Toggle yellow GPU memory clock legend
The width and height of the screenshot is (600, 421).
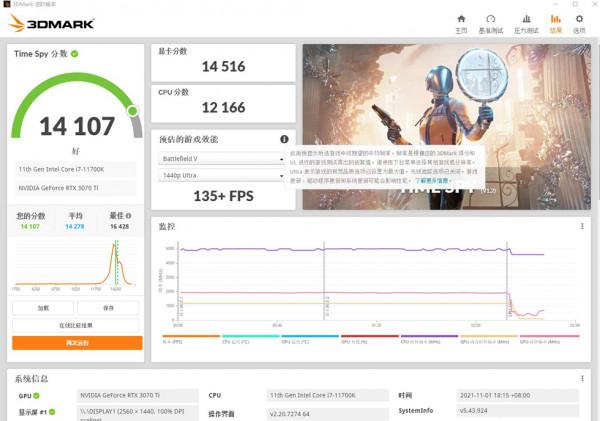[x=489, y=339]
